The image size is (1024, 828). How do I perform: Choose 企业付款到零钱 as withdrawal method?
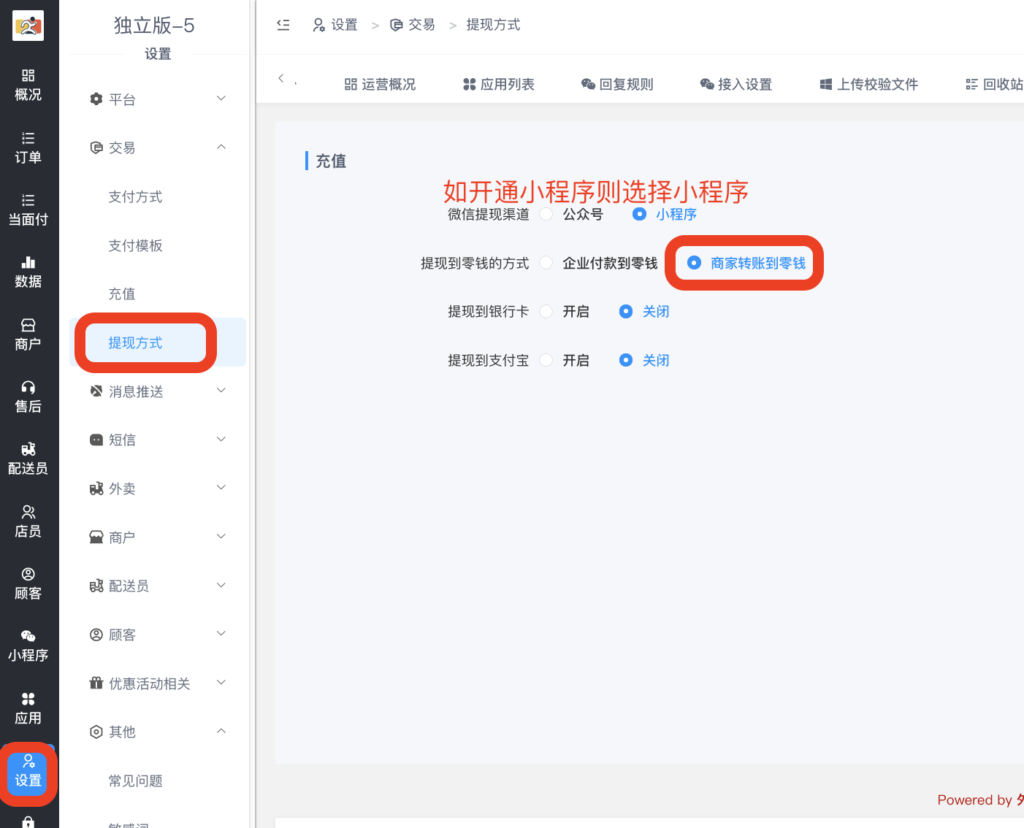tap(546, 263)
